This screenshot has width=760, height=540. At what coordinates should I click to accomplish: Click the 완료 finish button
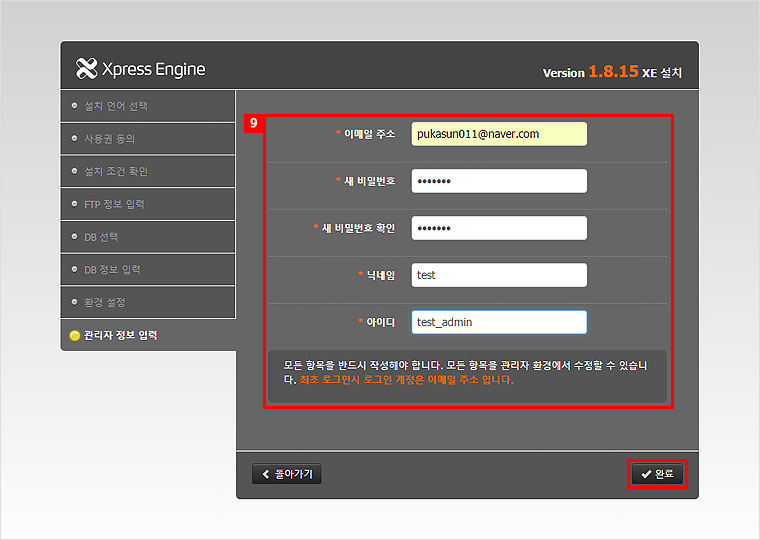coord(657,474)
